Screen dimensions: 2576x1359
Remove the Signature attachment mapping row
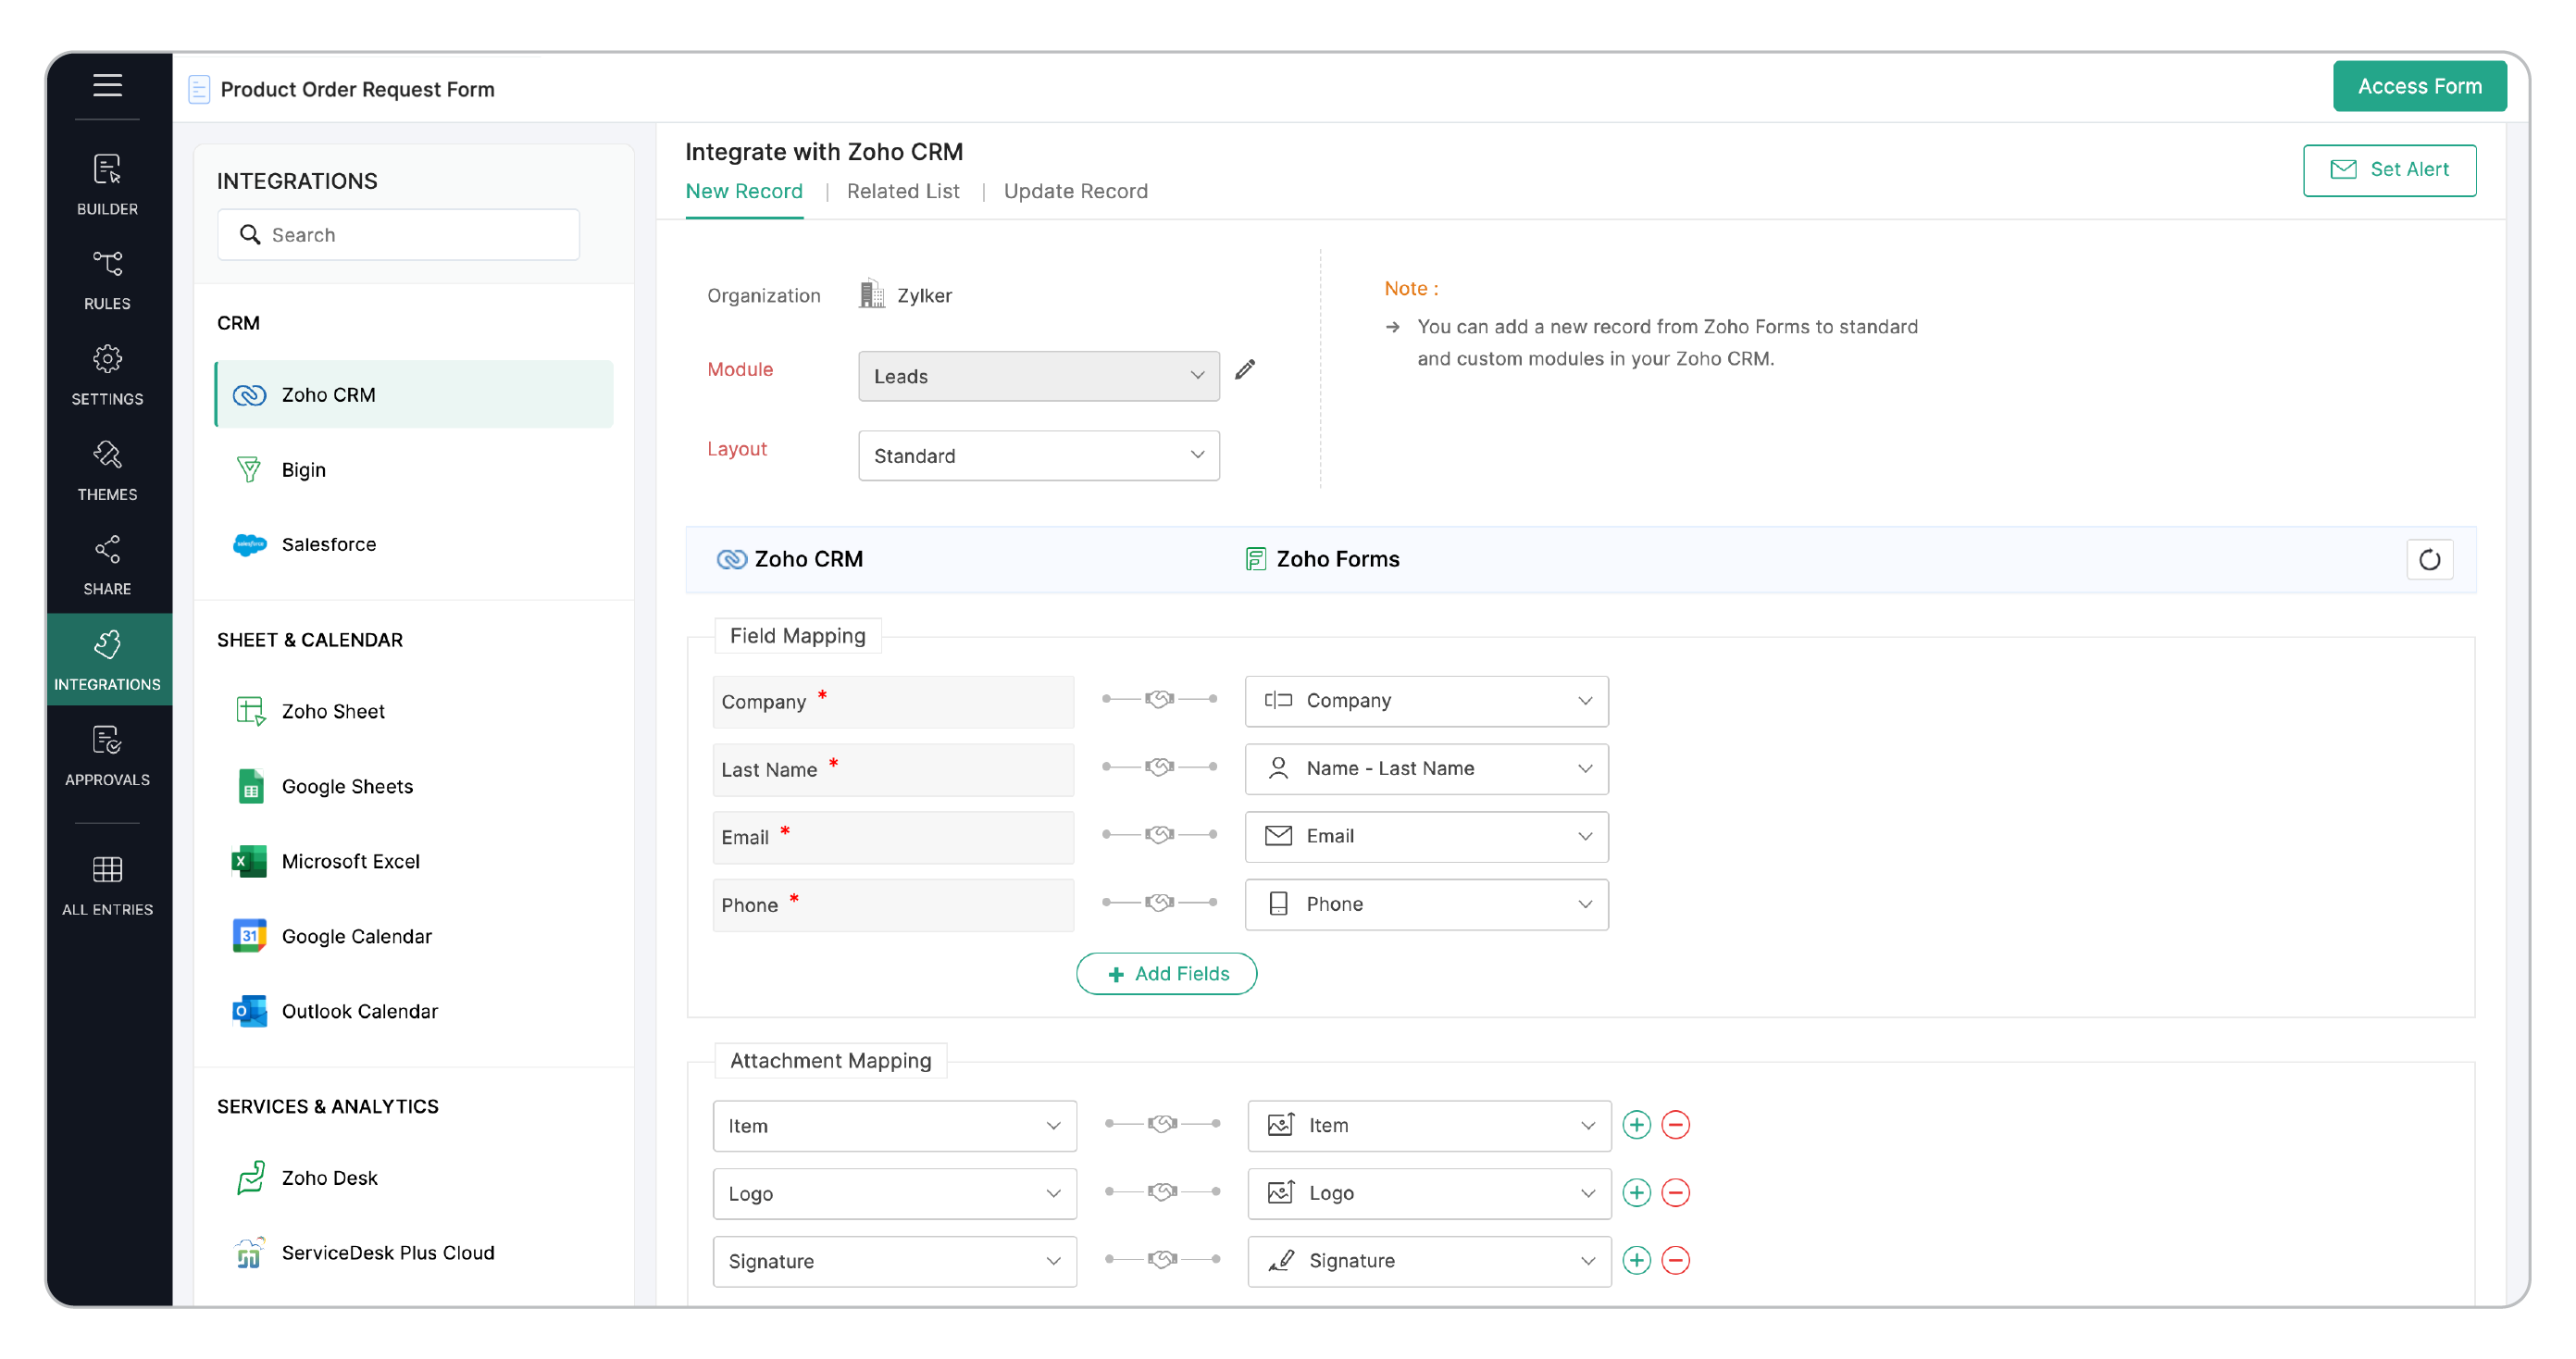(1676, 1260)
